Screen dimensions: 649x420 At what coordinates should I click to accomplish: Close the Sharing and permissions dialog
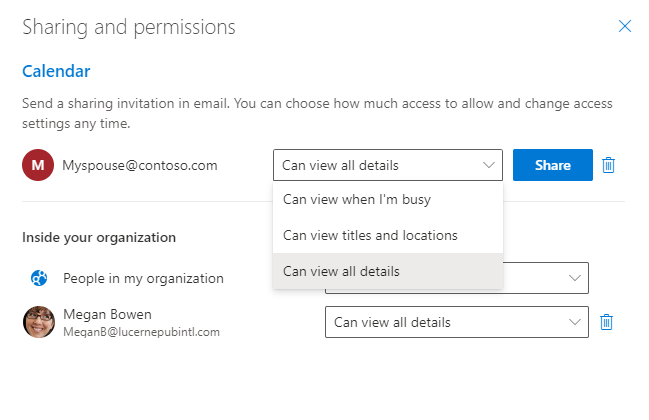(x=624, y=26)
